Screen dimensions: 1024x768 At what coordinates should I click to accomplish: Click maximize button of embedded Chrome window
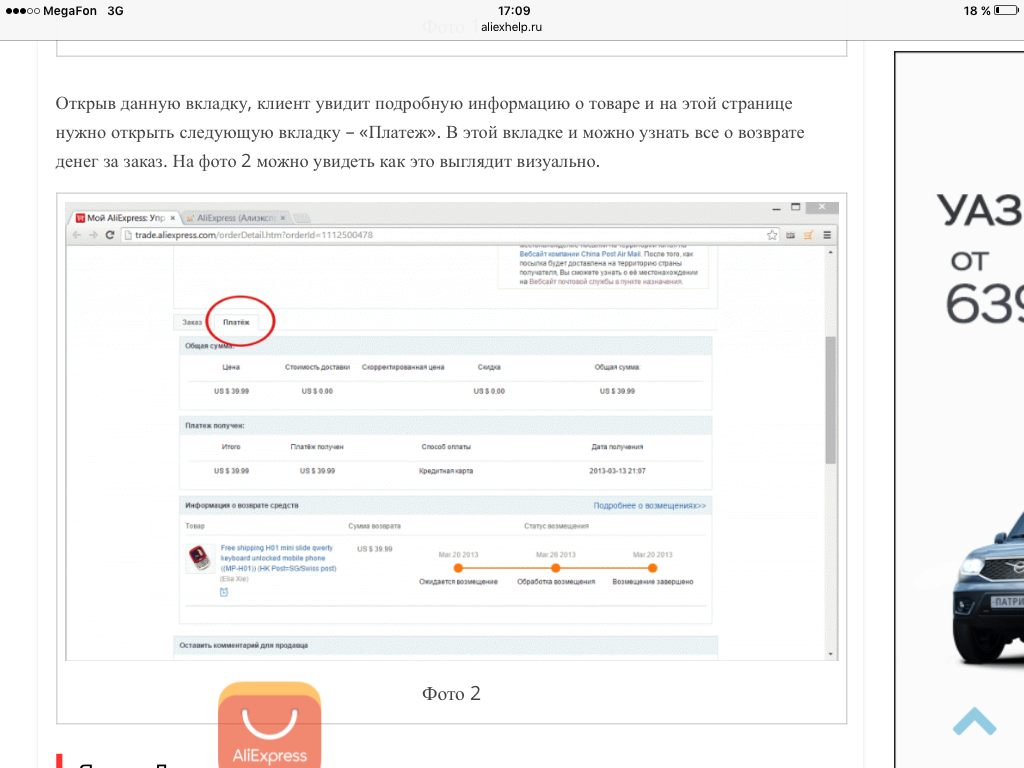pos(795,207)
